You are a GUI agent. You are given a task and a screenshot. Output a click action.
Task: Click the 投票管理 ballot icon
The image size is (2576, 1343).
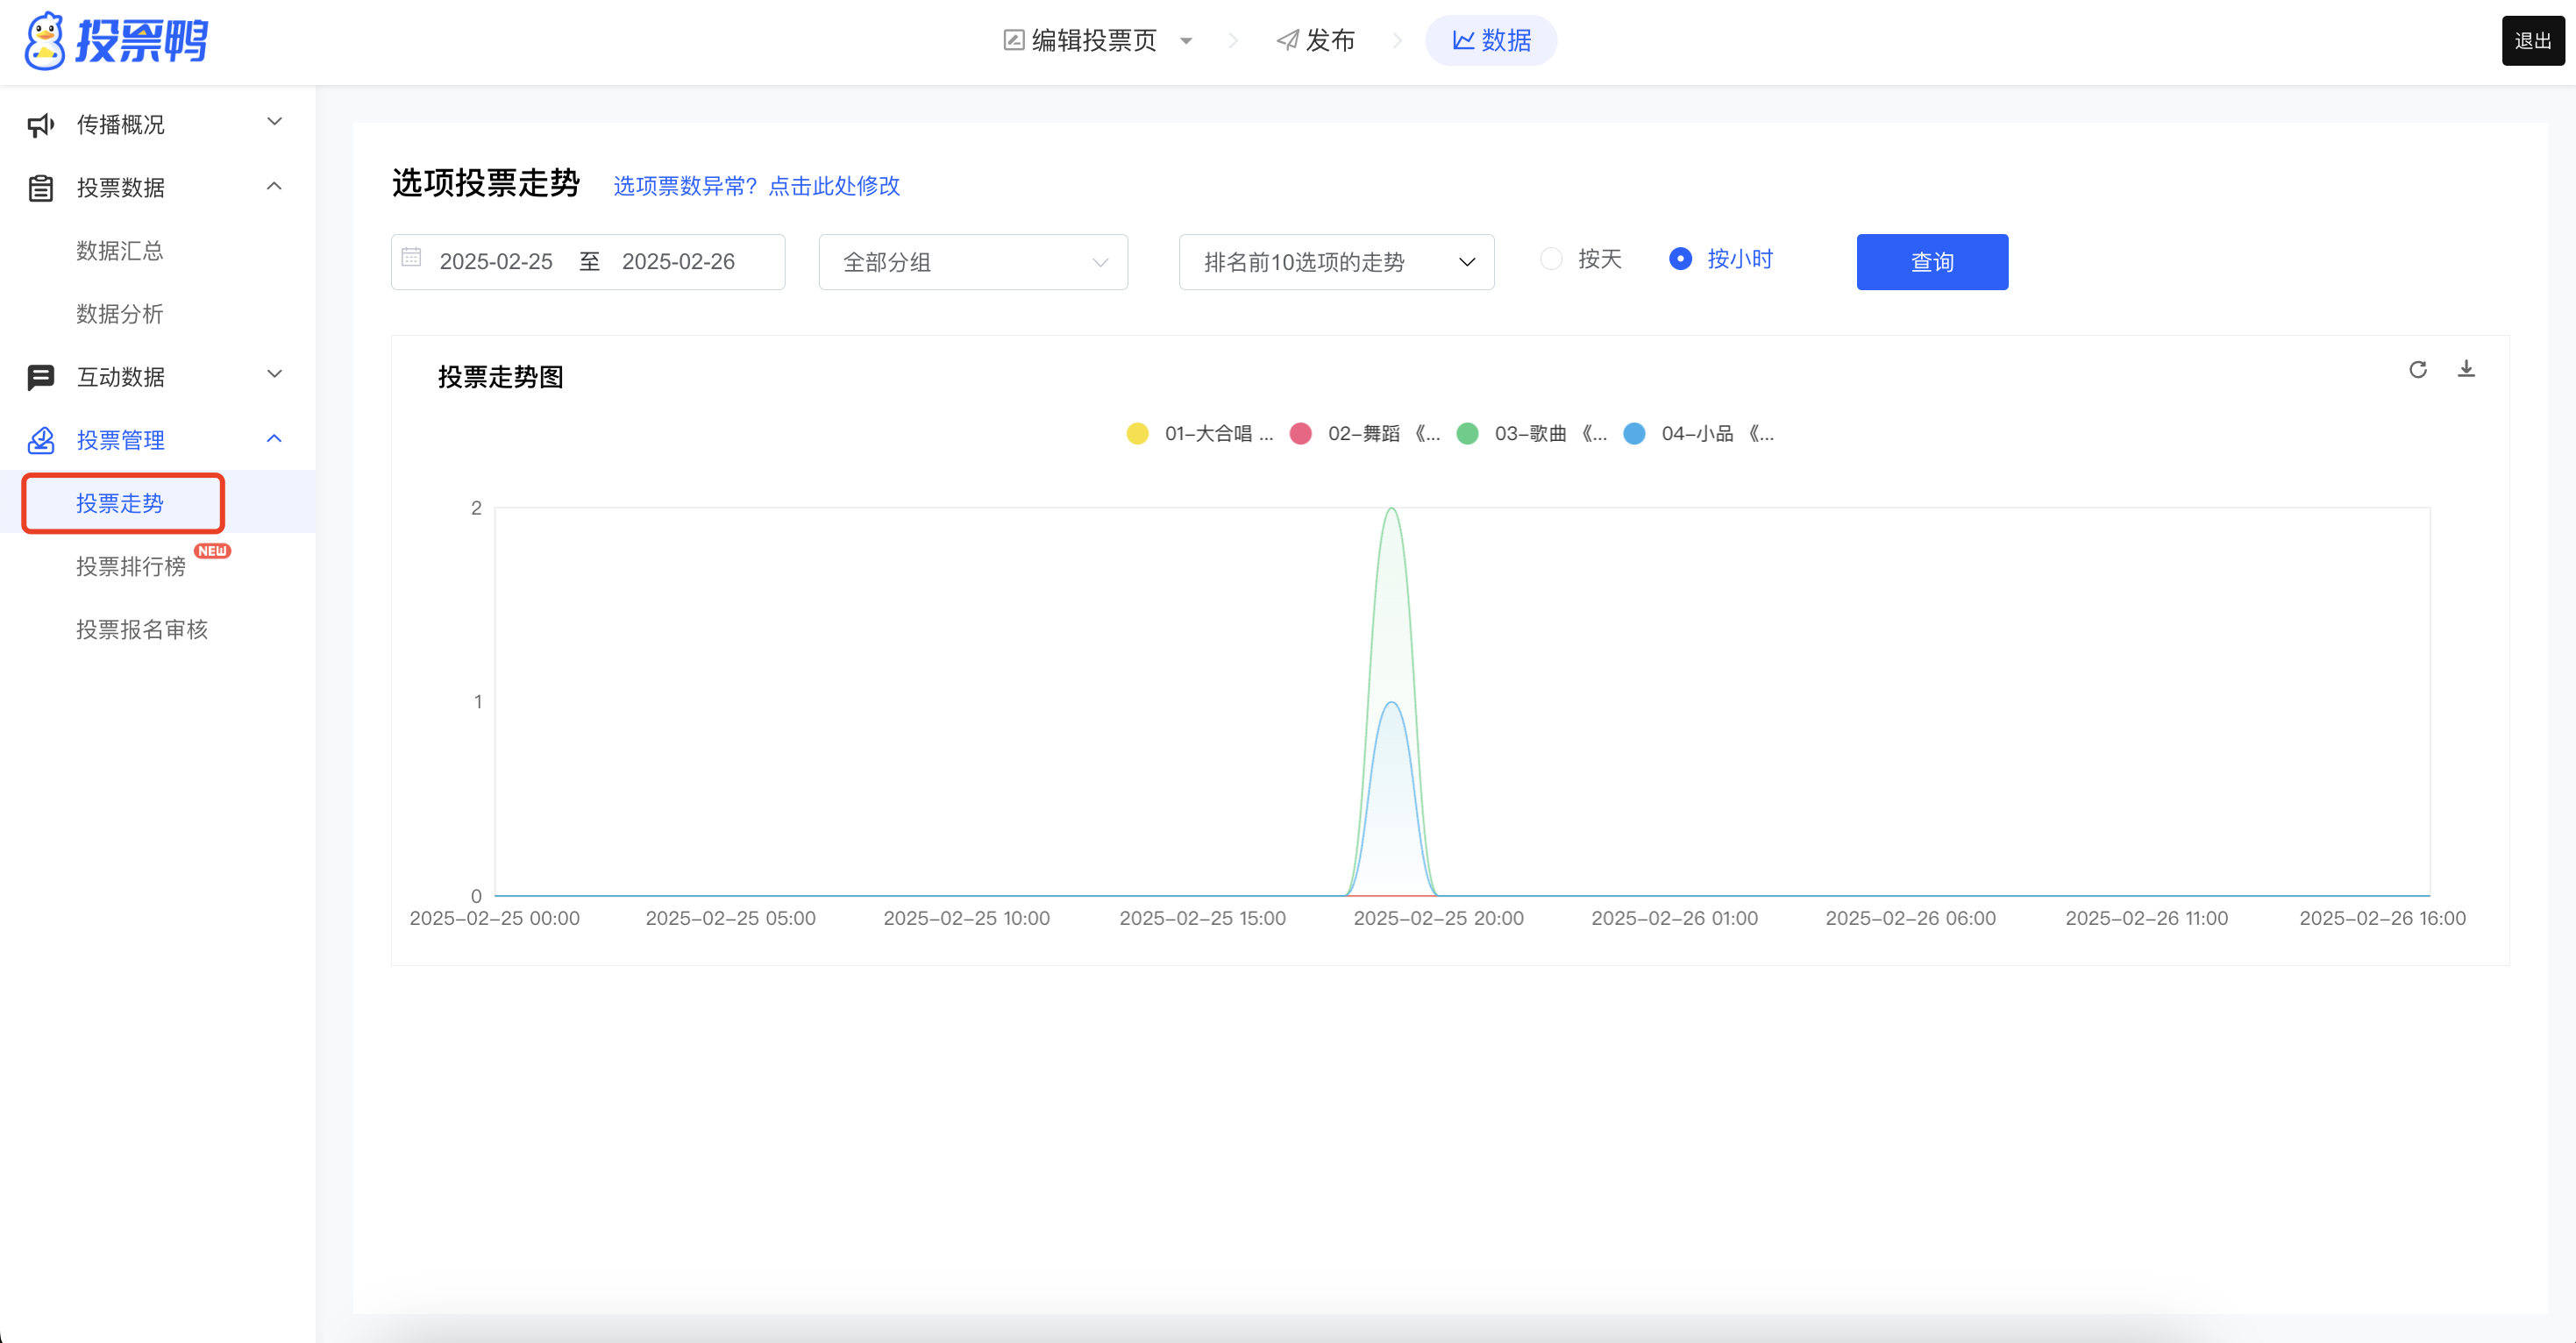coord(41,440)
